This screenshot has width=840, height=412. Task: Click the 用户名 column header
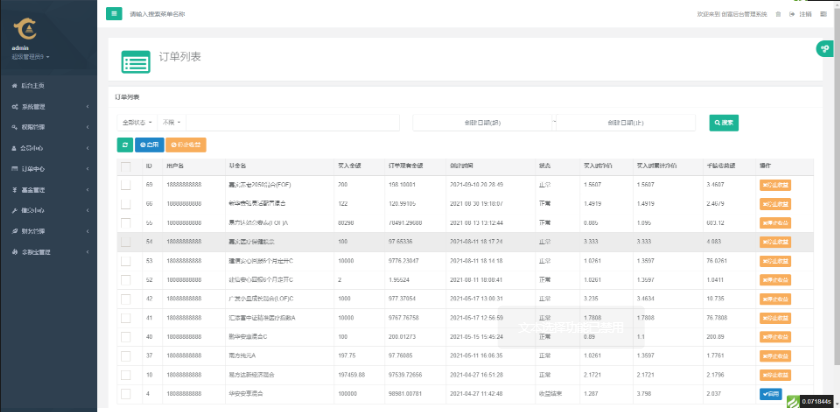(x=175, y=167)
